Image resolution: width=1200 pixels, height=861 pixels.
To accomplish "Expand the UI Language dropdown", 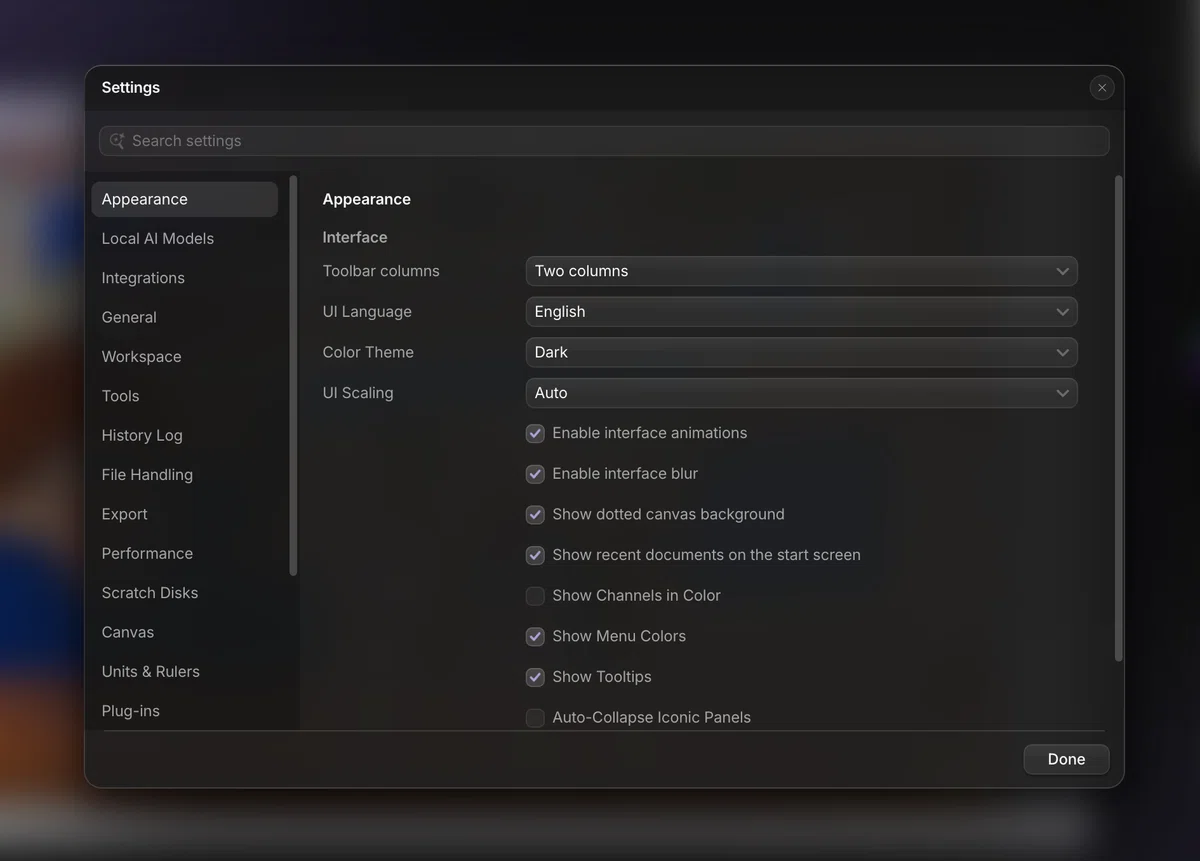I will (x=801, y=312).
